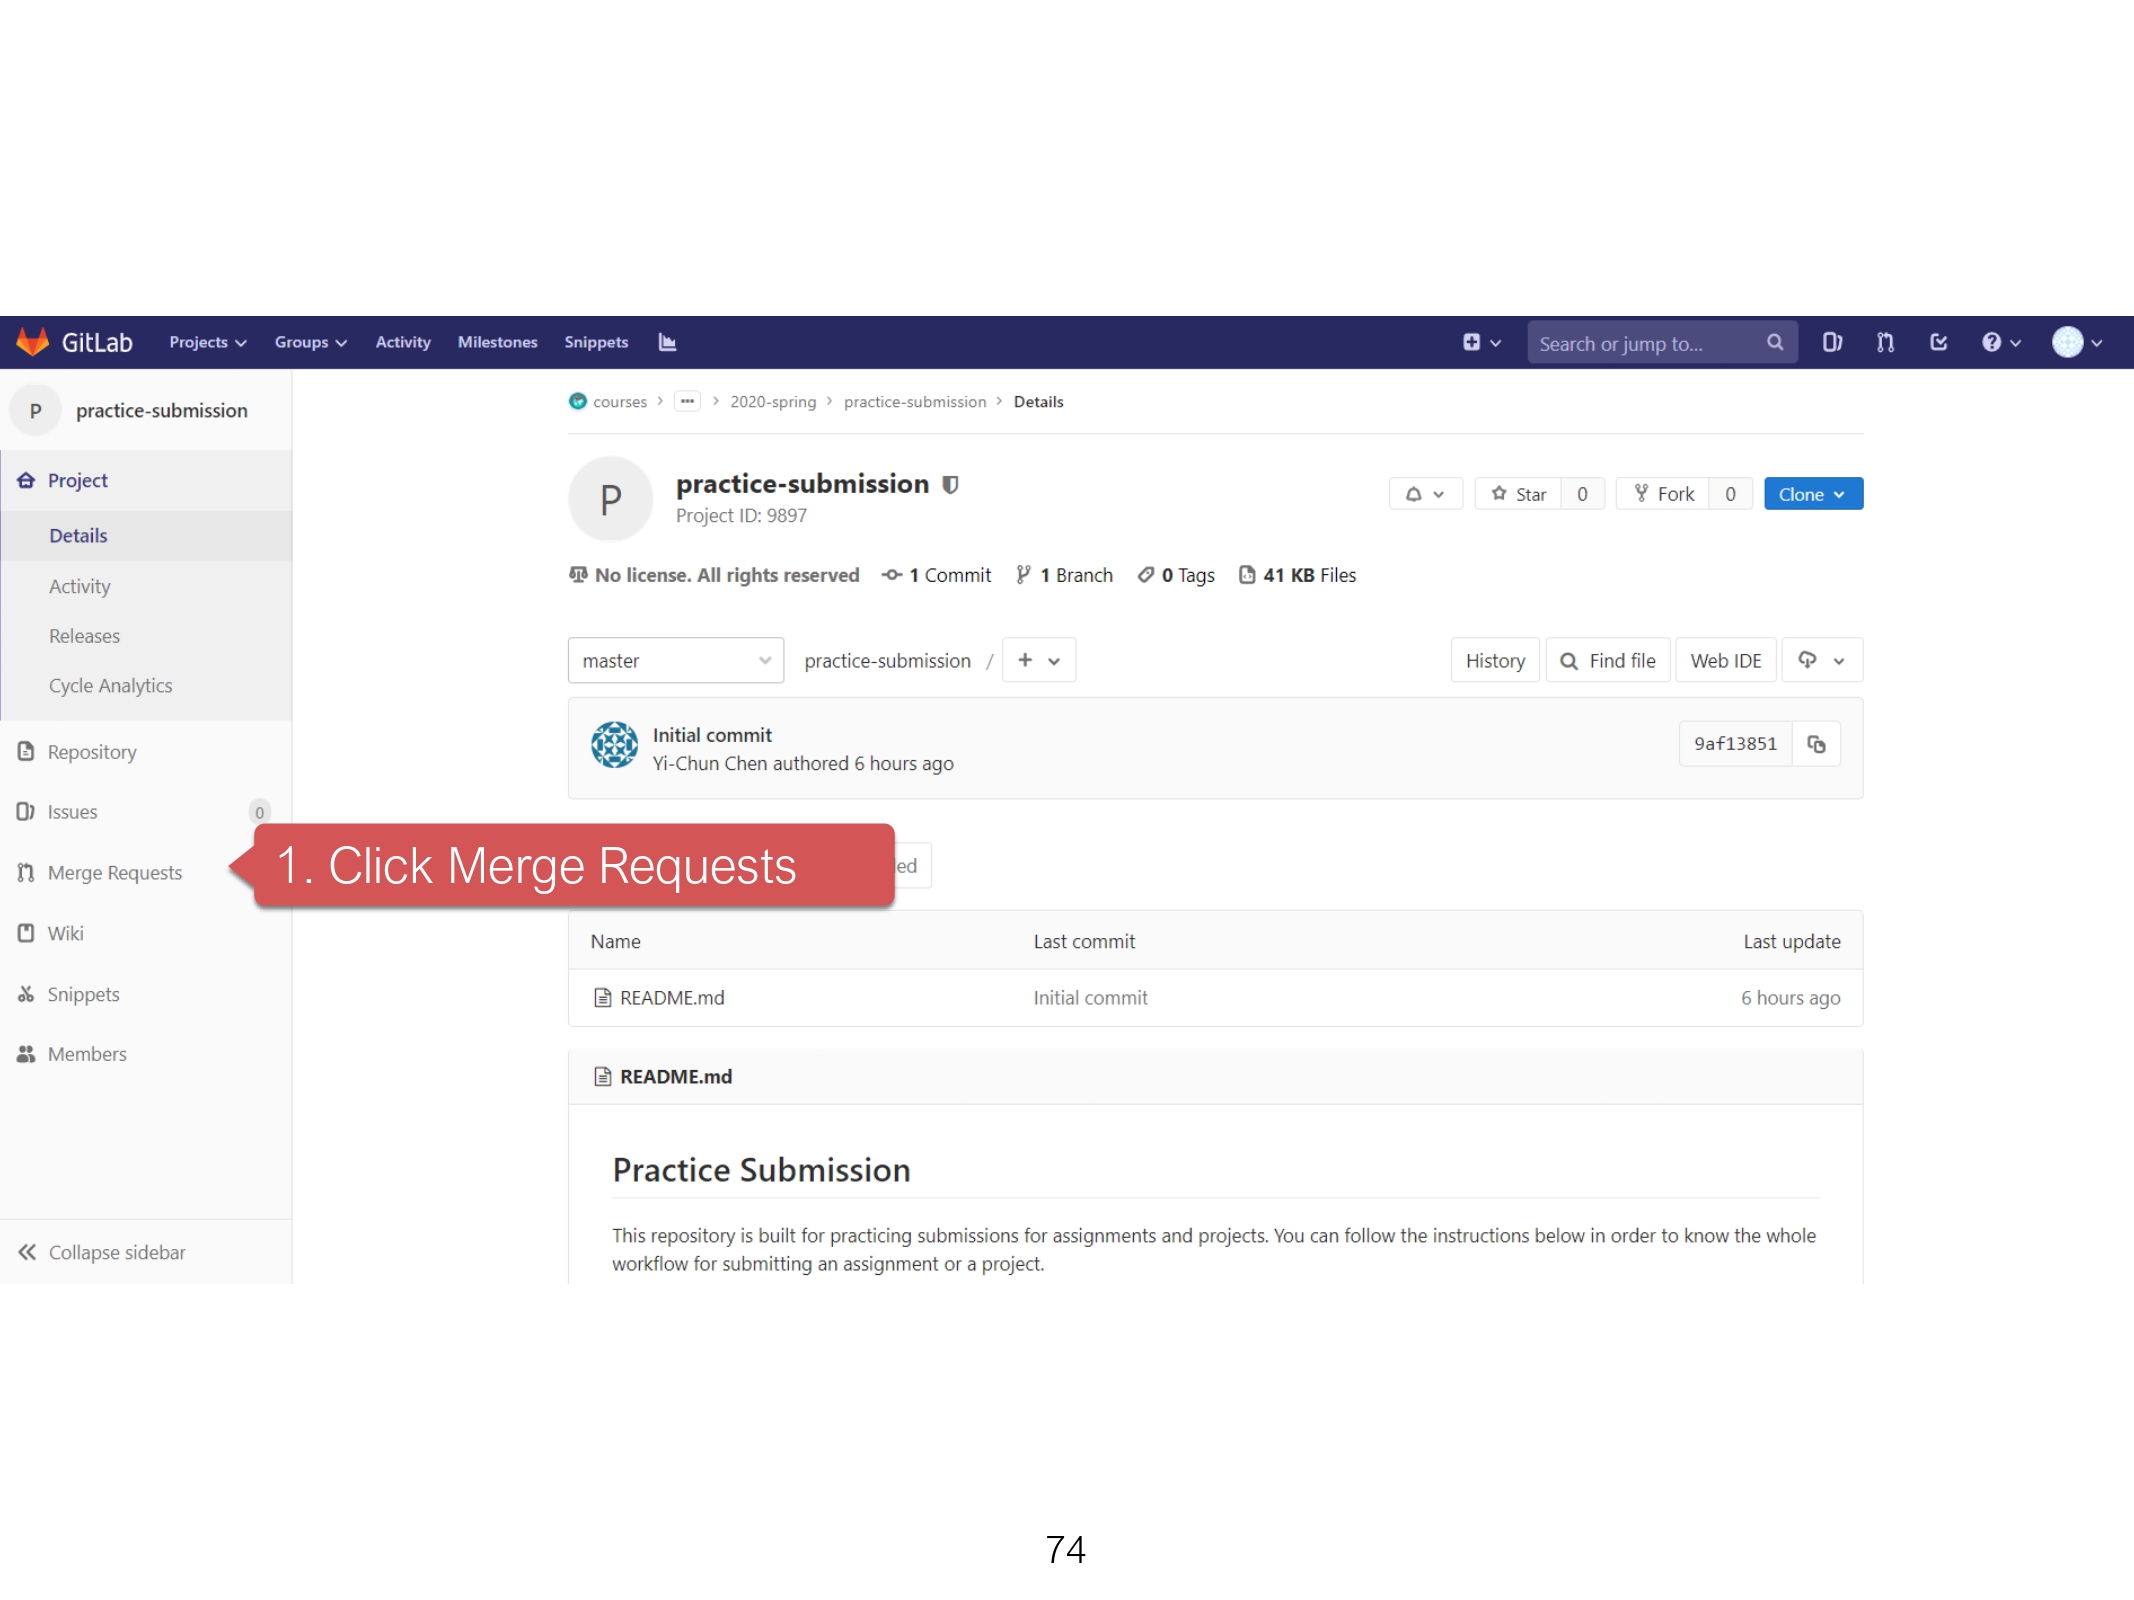Open the README.md file link
Image resolution: width=2134 pixels, height=1600 pixels.
tap(671, 998)
